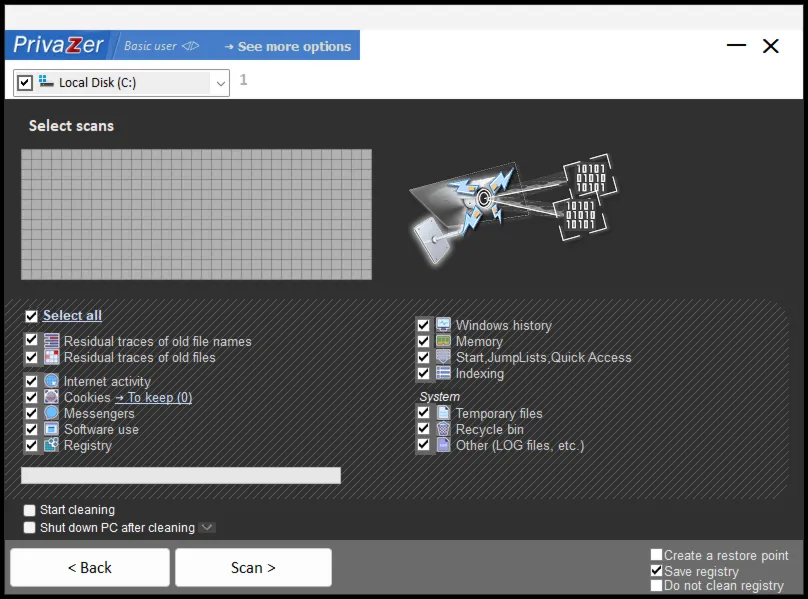Screen dimensions: 808x599
Task: Close the PrivaZer window
Action: (771, 46)
